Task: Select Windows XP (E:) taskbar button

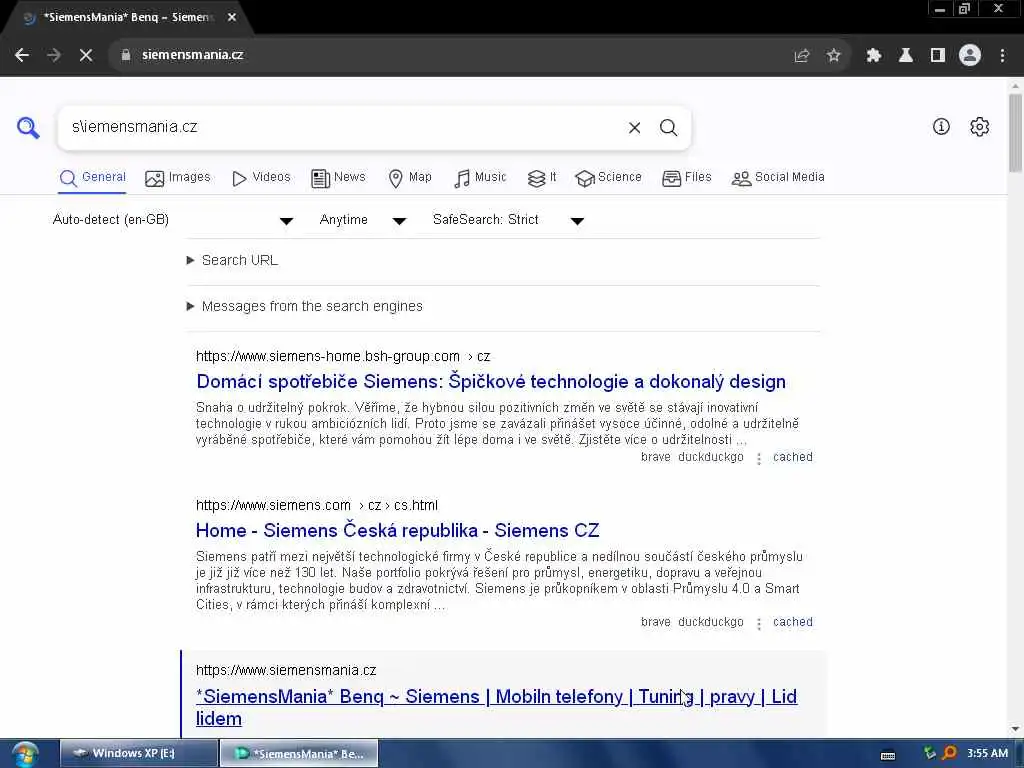Action: coord(138,754)
